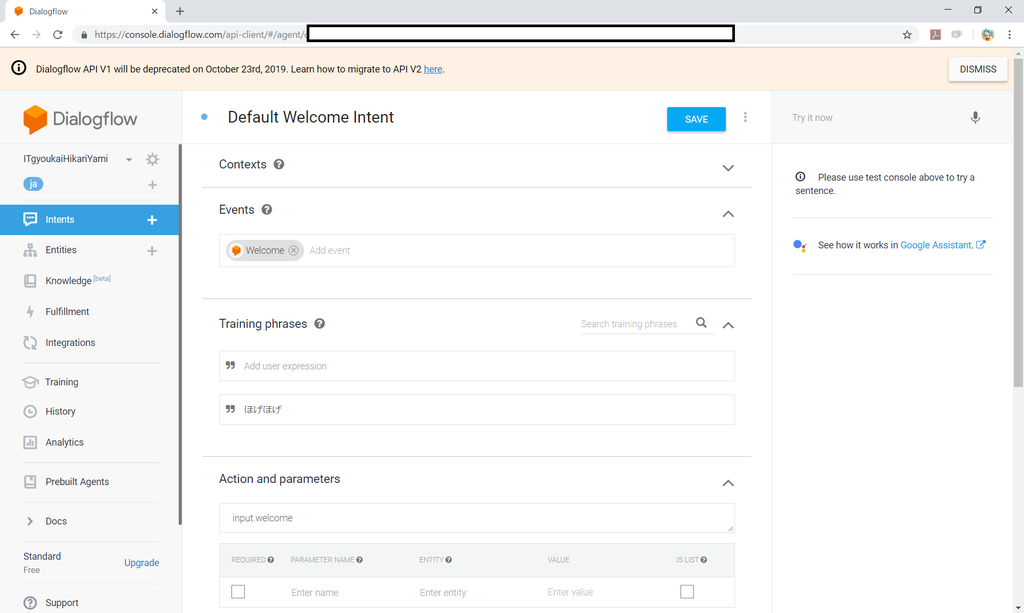This screenshot has height=613, width=1024.
Task: Show help for Training phrases
Action: (x=319, y=324)
